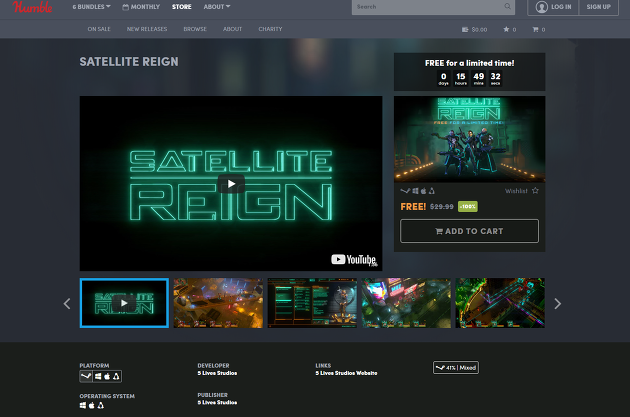
Task: Click the Windows icon under cover image
Action: [x=415, y=191]
